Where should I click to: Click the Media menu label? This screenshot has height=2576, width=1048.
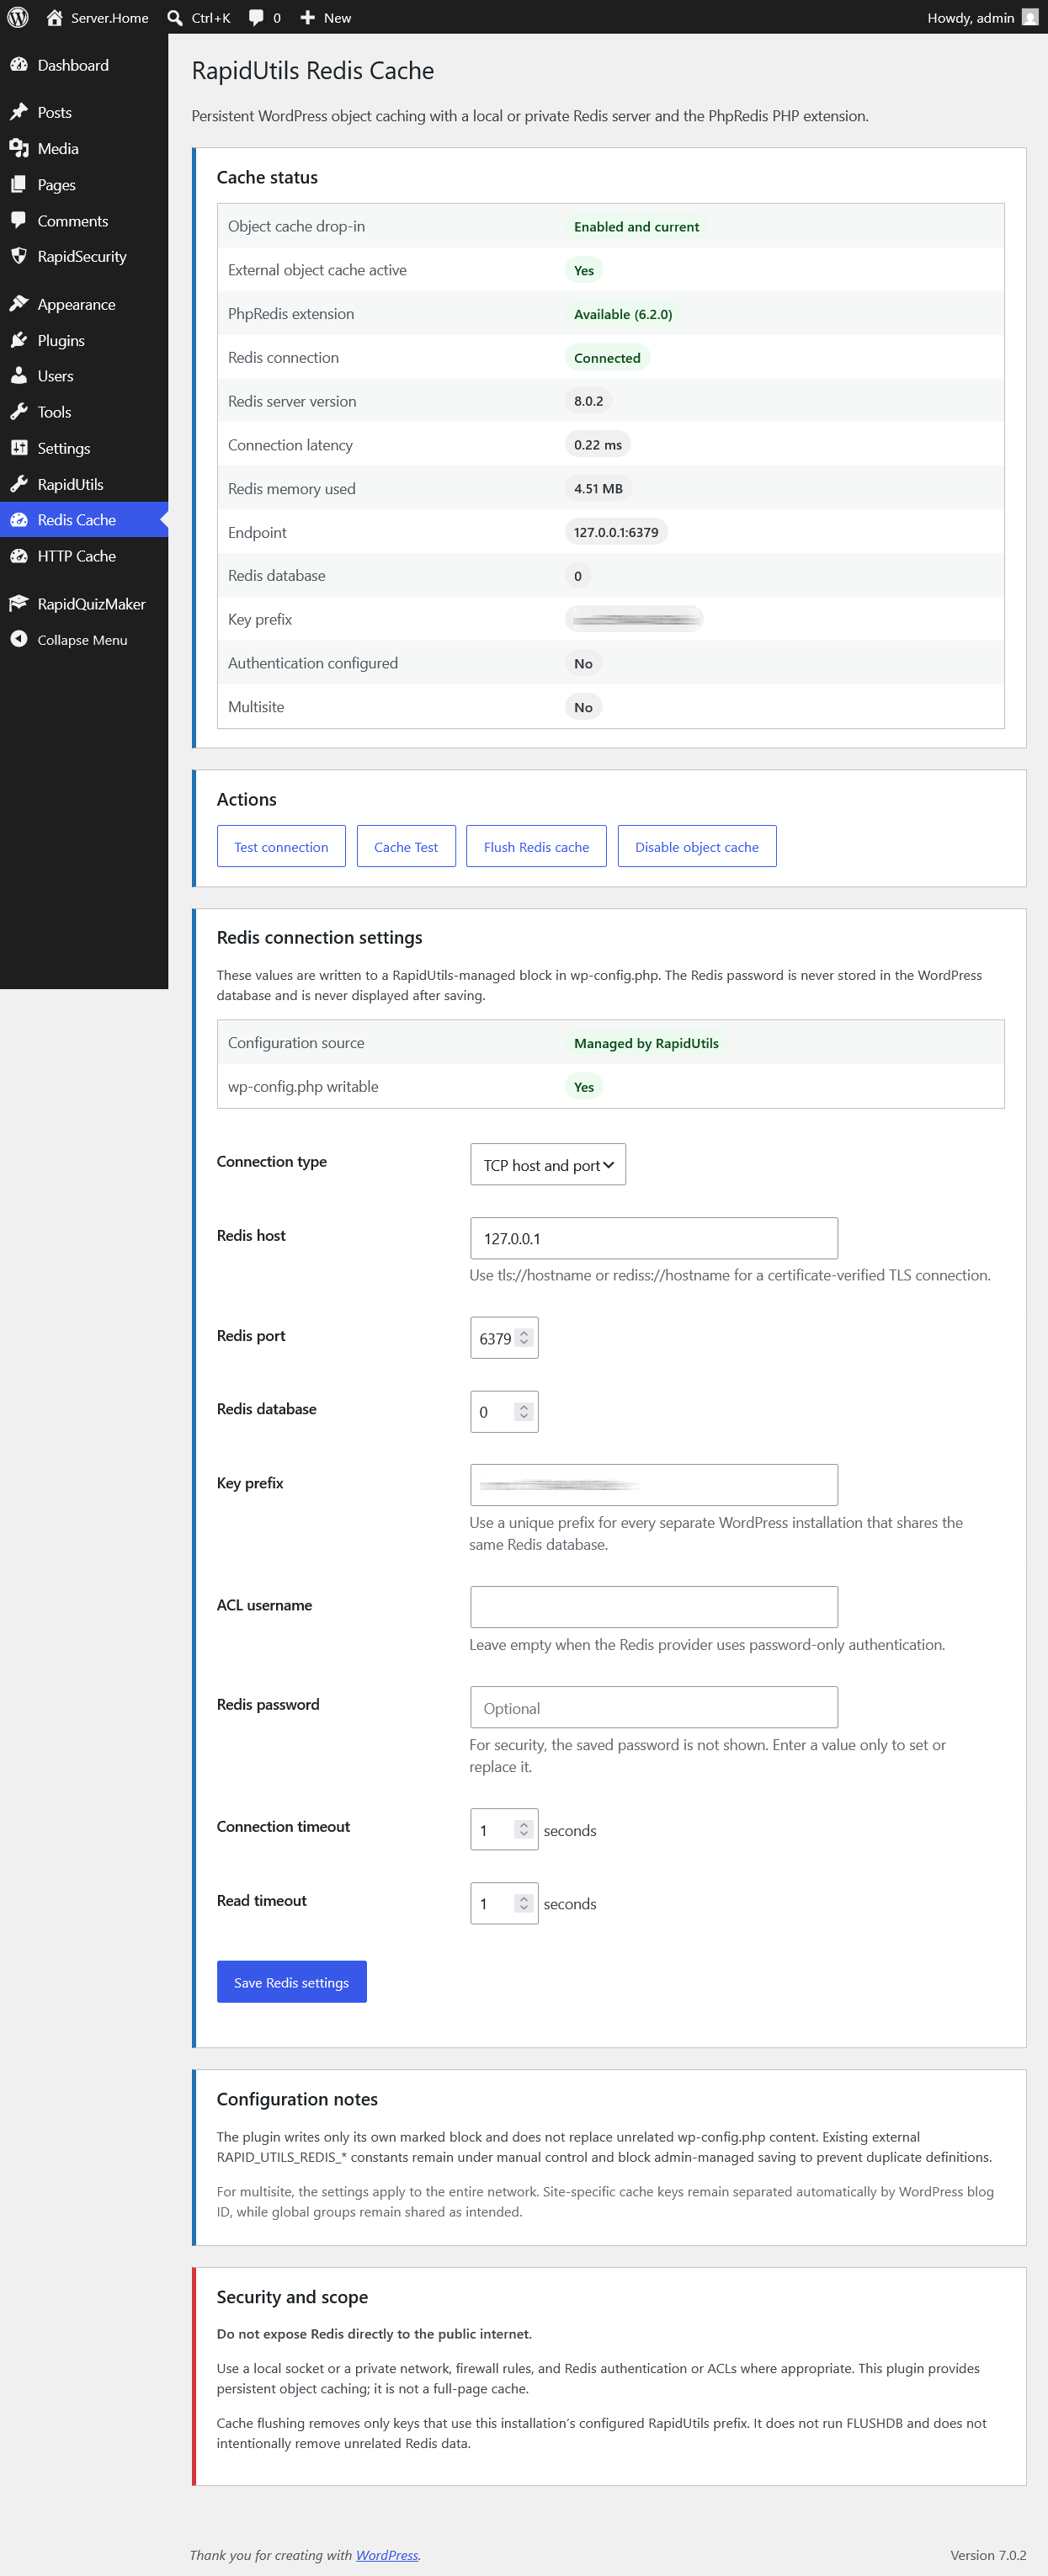[x=58, y=148]
